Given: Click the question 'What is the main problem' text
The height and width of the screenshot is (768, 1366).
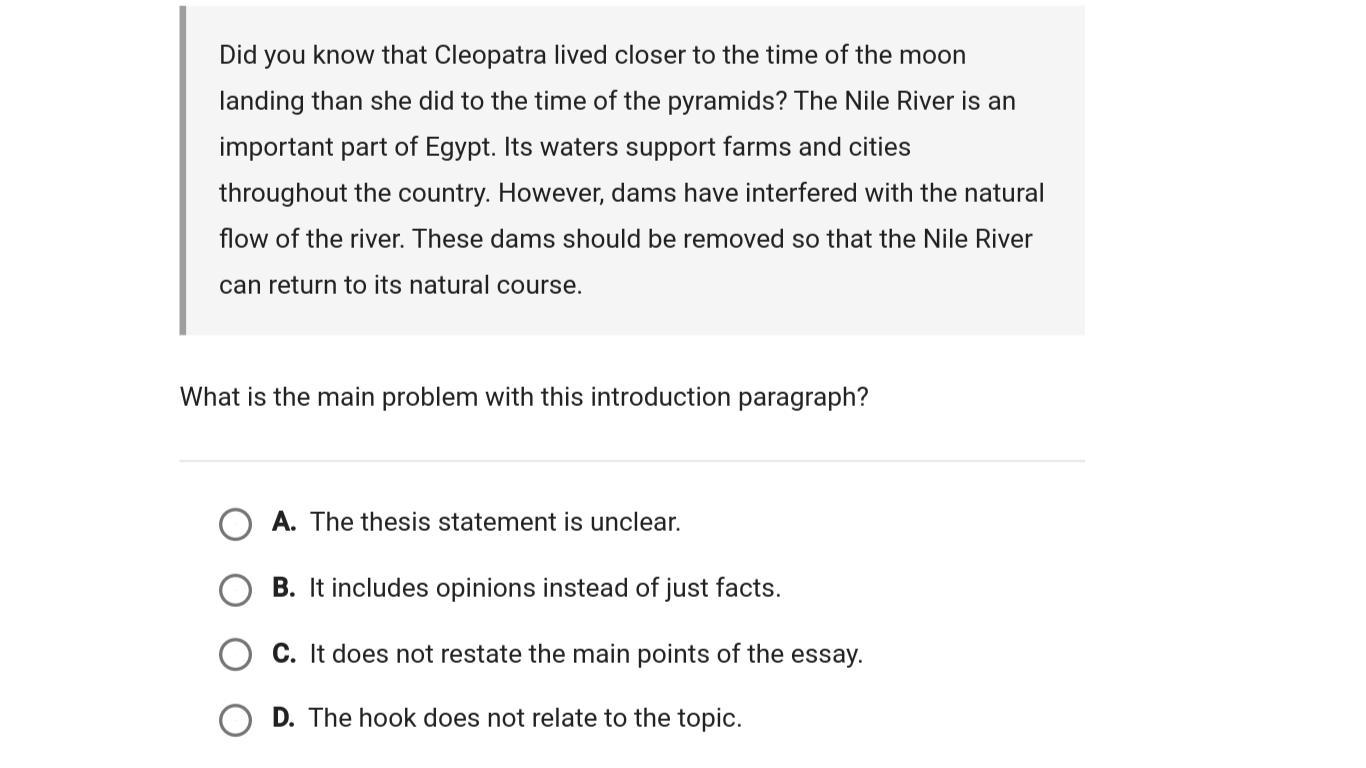Looking at the screenshot, I should point(524,397).
